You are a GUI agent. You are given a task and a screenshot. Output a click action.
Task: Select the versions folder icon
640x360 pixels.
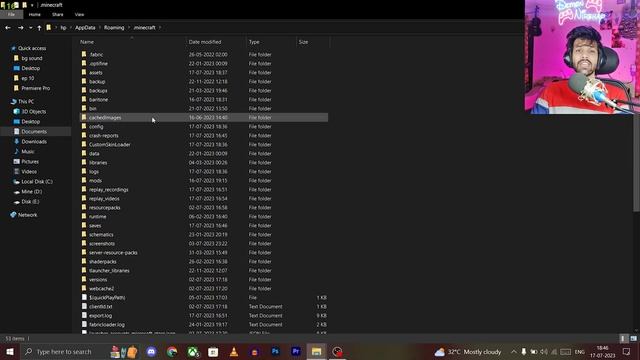point(84,279)
